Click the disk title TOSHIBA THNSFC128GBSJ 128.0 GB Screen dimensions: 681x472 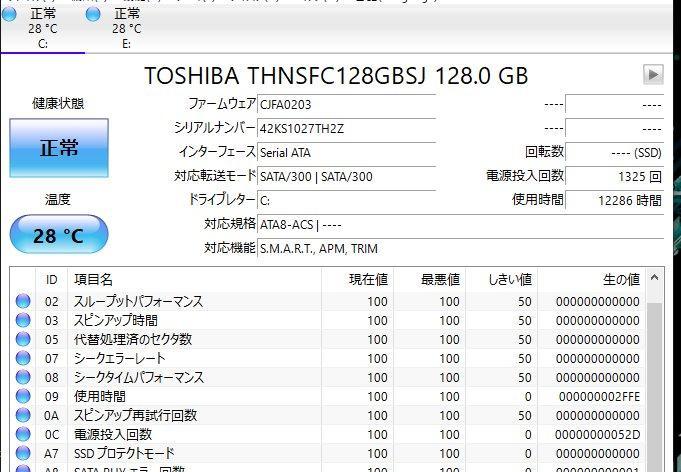336,76
